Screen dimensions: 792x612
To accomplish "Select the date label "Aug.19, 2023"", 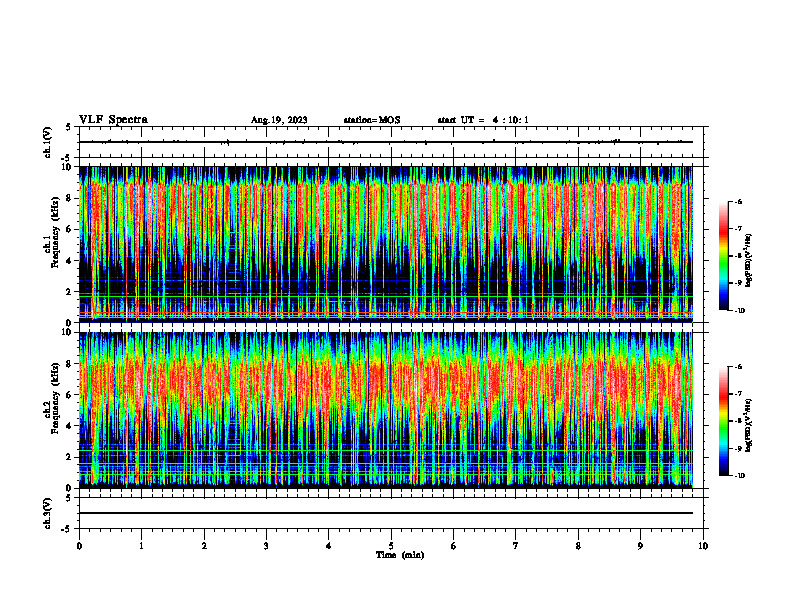I will (x=279, y=120).
